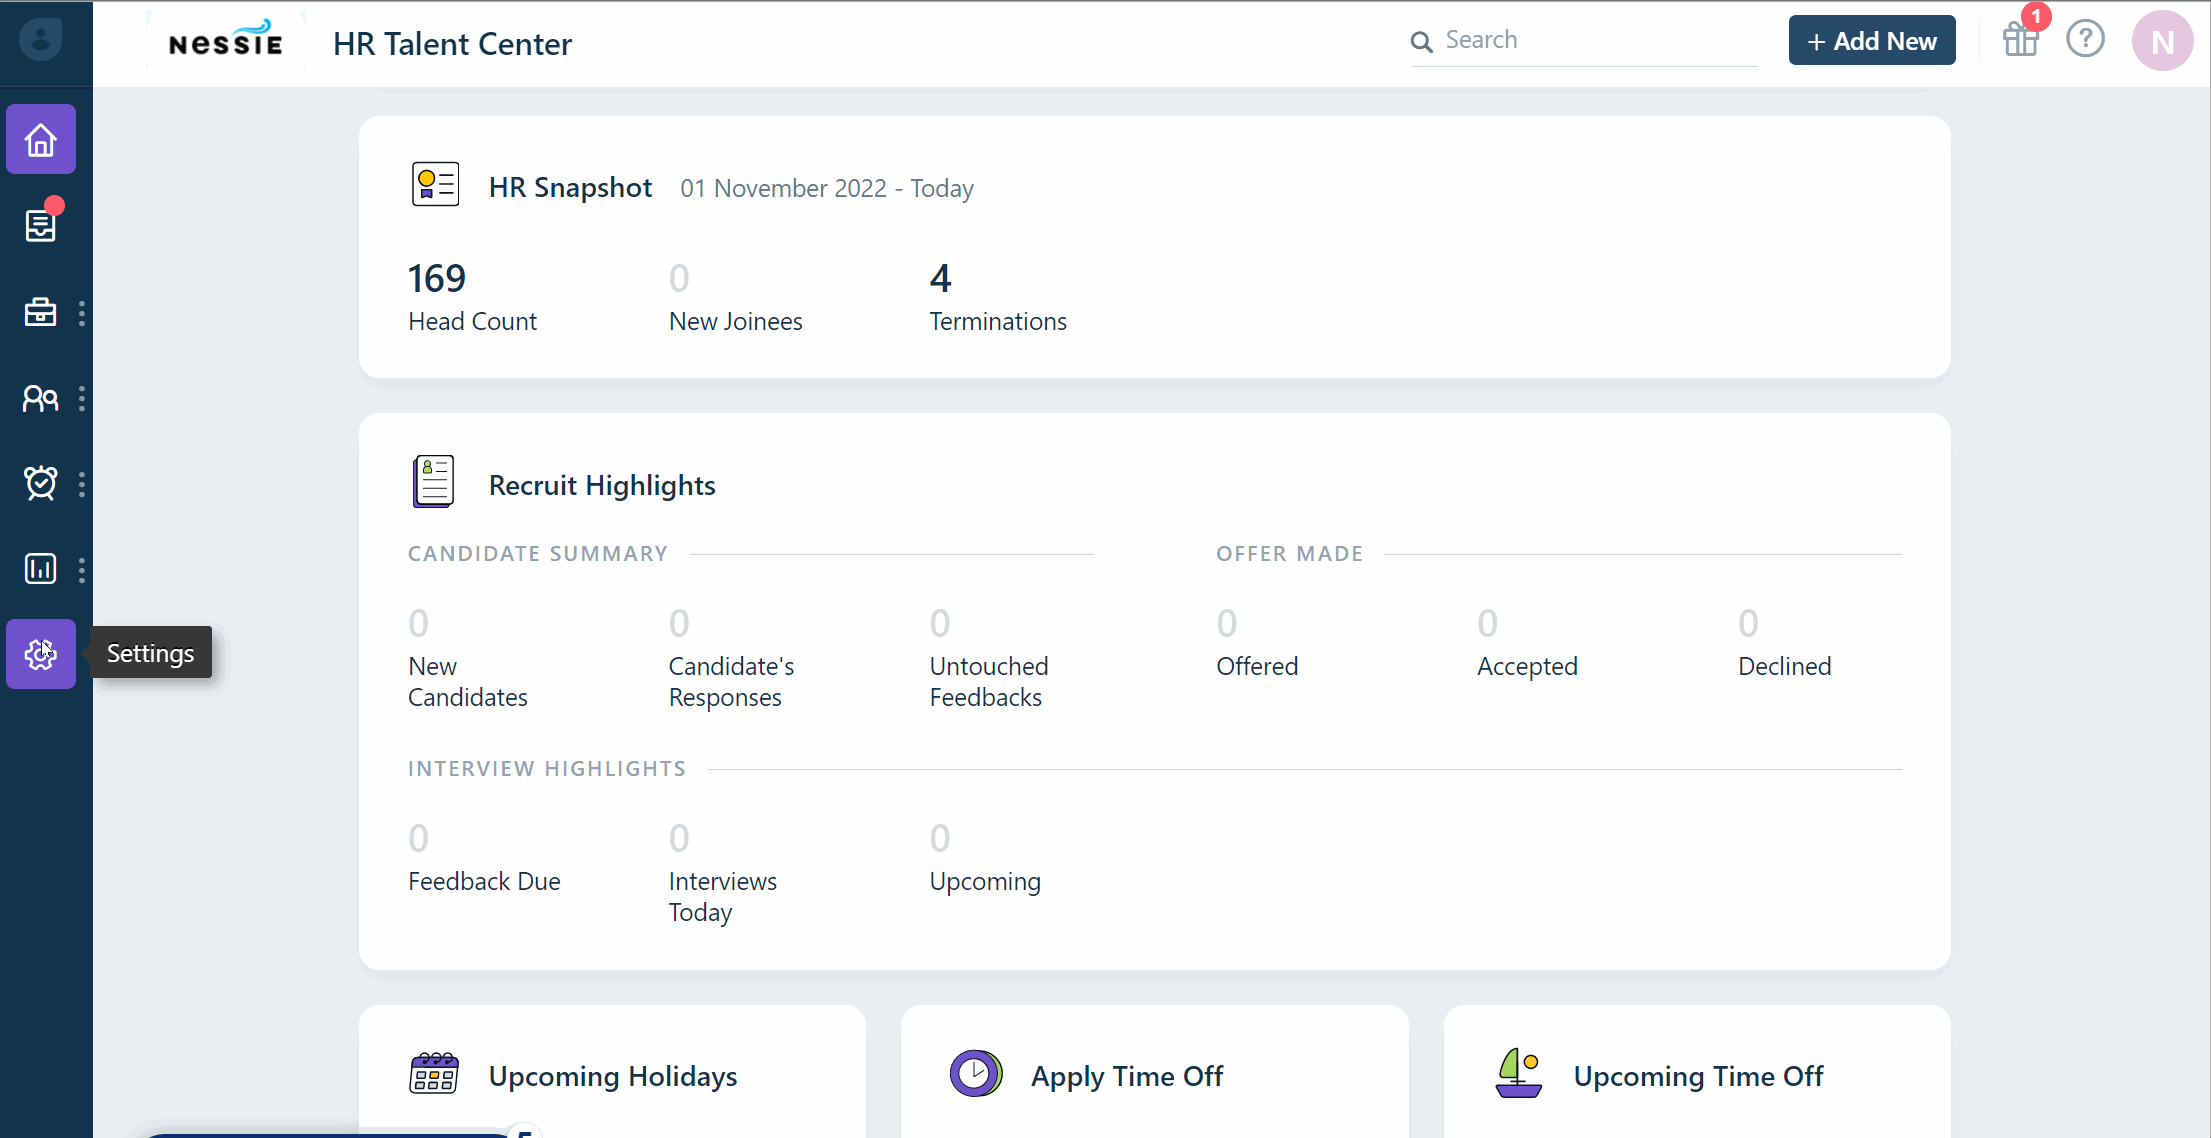Screen dimensions: 2211x1138
Task: Open the Settings gear icon
Action: [x=41, y=654]
